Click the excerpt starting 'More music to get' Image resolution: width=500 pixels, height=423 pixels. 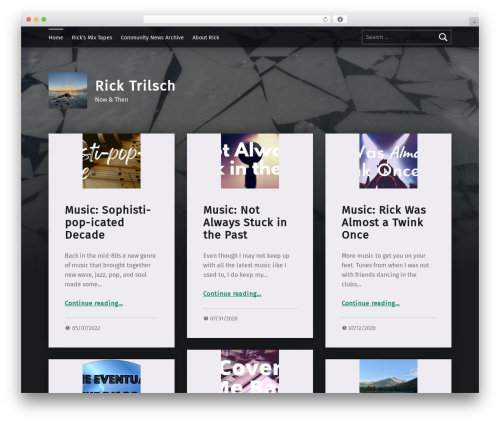[385, 270]
